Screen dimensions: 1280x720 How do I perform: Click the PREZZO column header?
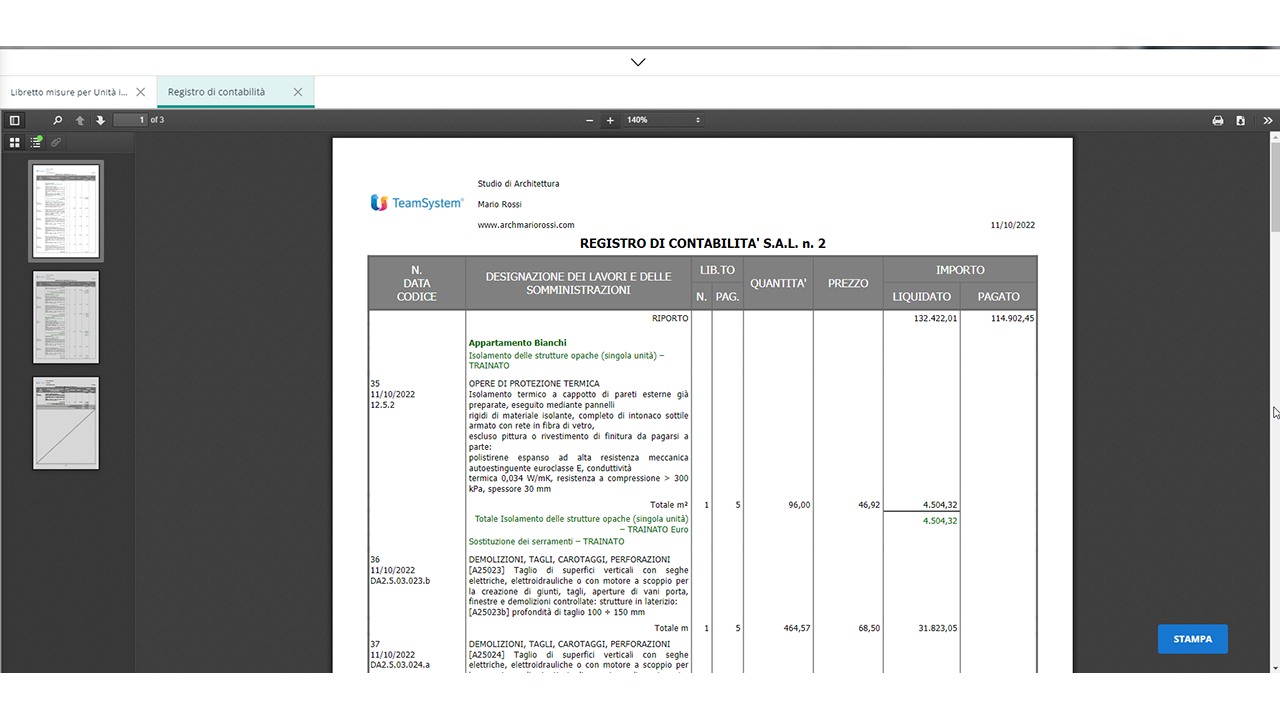(848, 283)
